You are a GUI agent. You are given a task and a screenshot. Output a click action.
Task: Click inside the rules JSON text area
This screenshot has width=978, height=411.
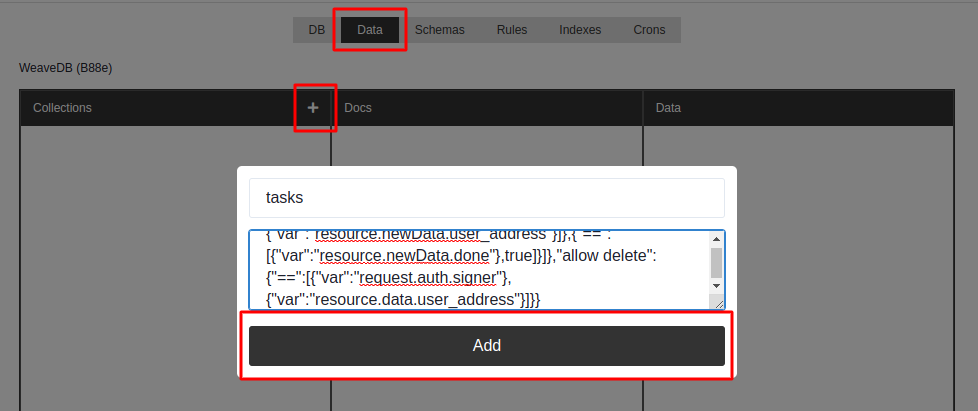tap(480, 270)
